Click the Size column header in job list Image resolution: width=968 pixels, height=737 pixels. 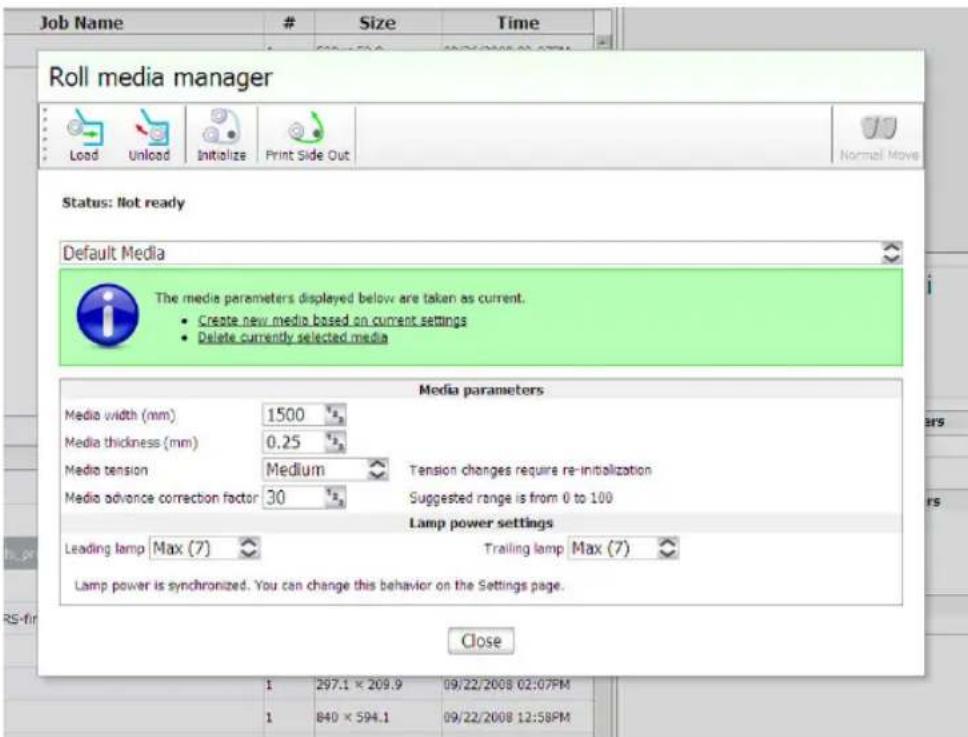pos(377,23)
